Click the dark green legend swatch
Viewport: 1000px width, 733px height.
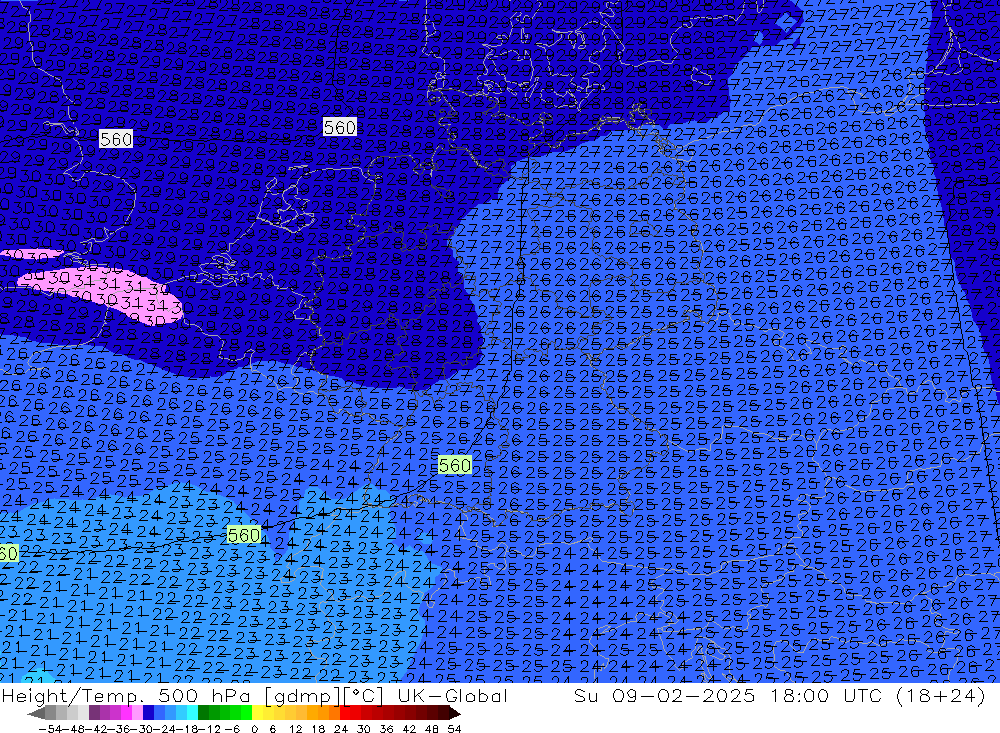(x=203, y=714)
